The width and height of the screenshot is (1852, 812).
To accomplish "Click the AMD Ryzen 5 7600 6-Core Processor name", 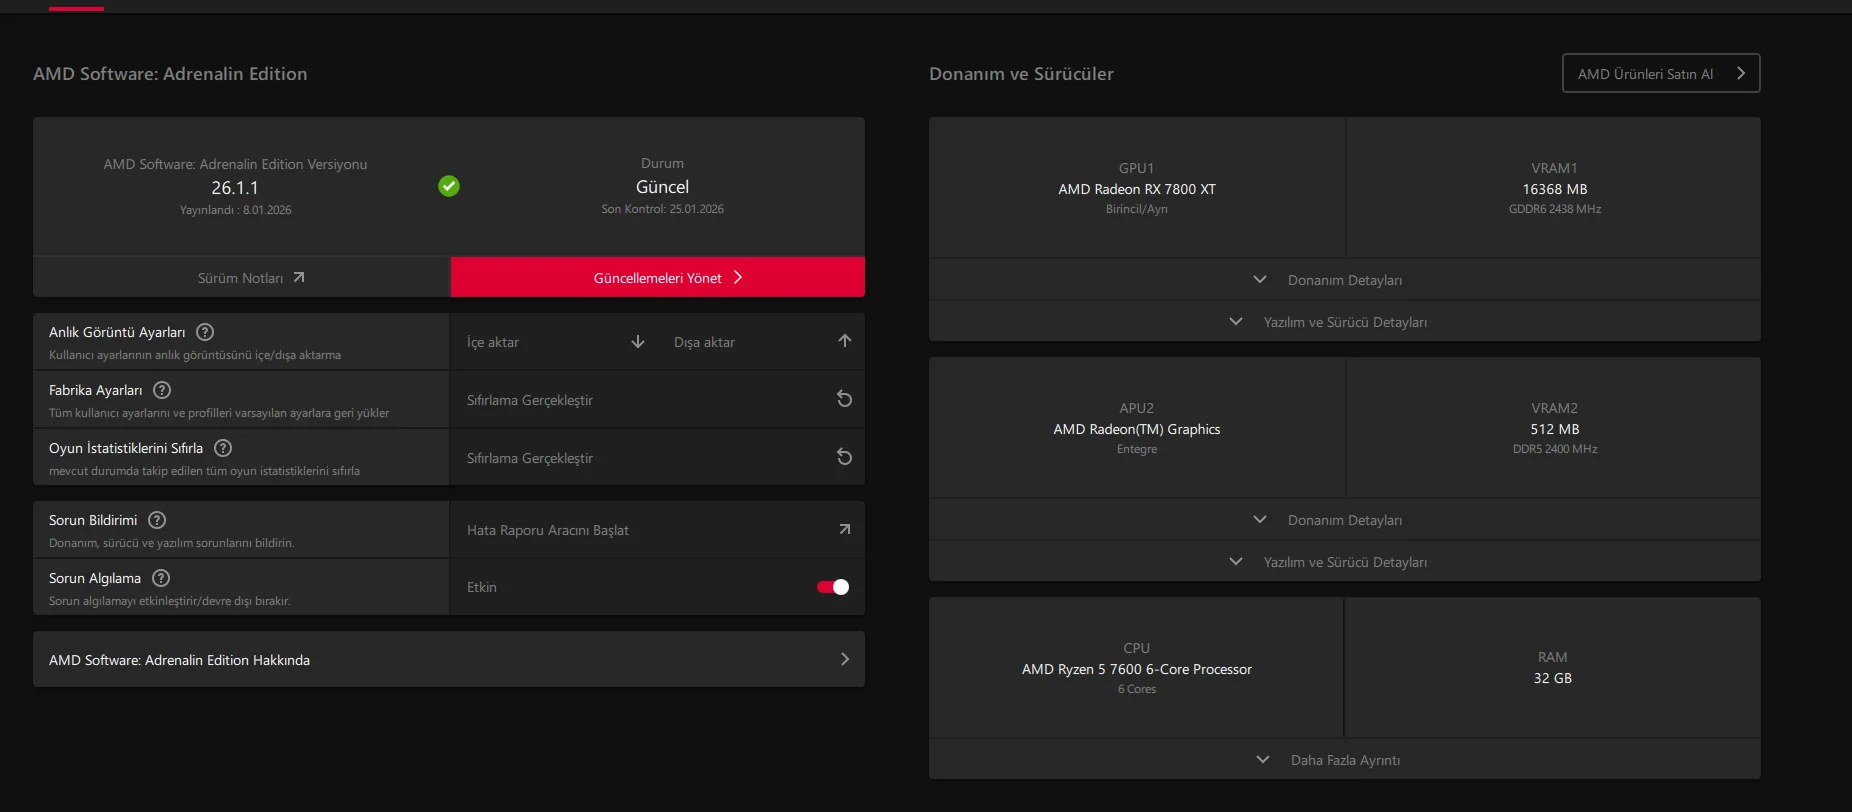I will tap(1137, 669).
